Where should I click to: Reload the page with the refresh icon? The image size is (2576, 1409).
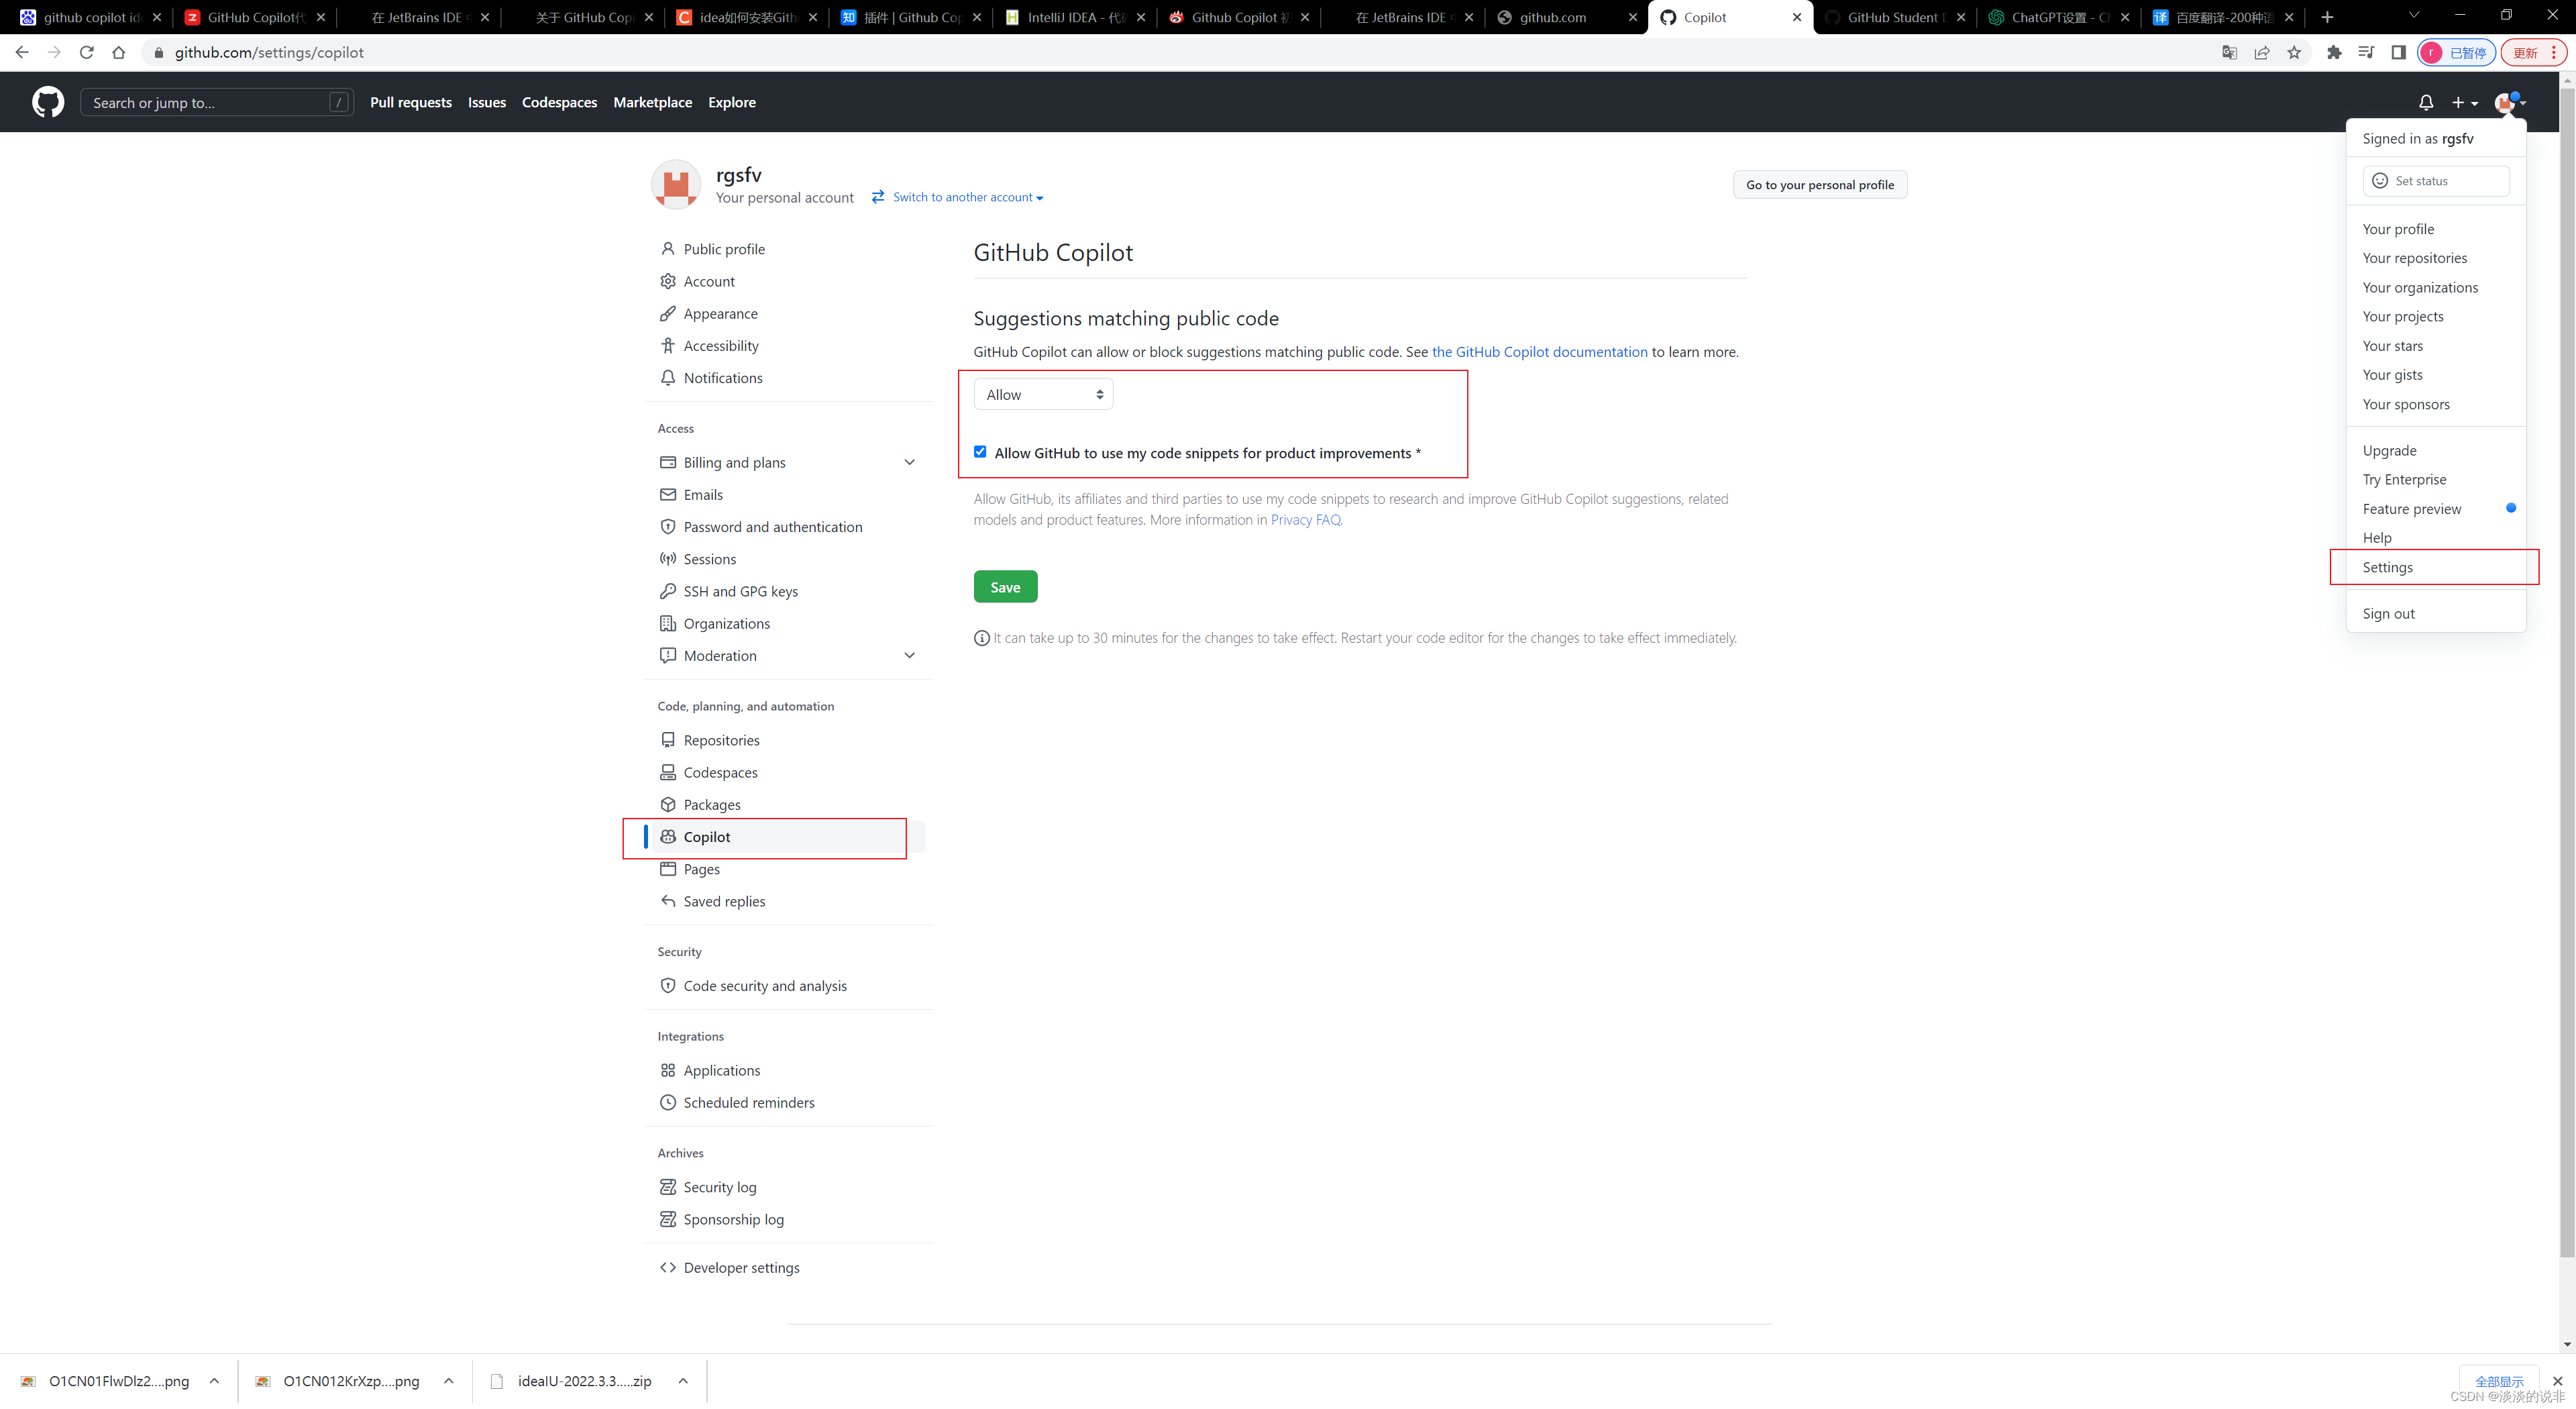[x=87, y=52]
